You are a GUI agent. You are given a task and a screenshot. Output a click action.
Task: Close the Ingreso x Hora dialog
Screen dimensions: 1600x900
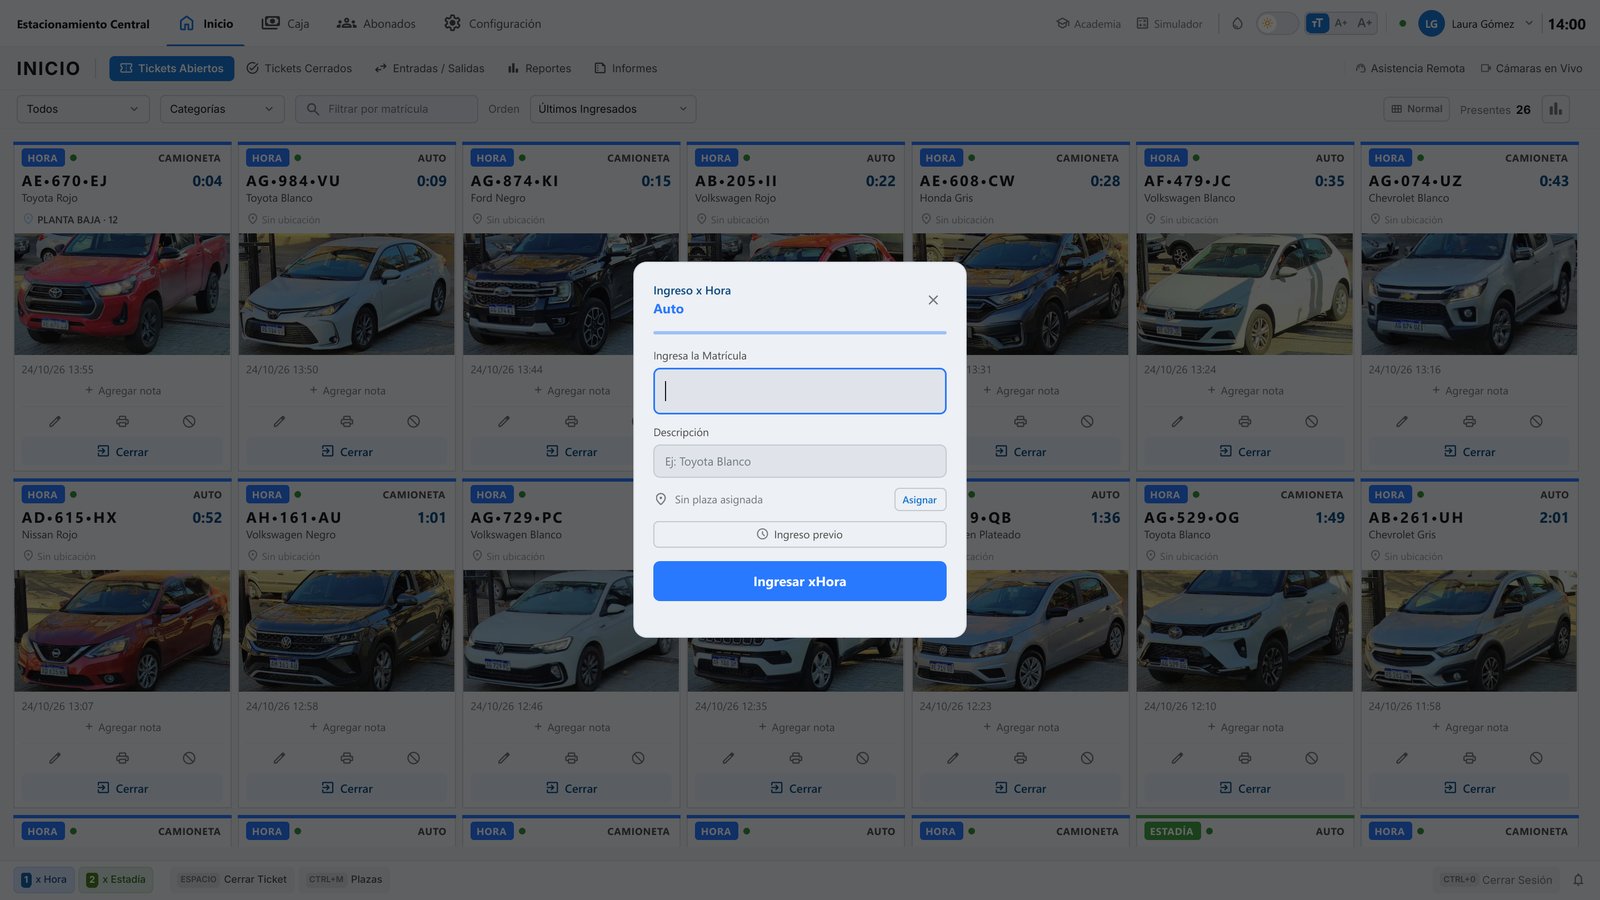(933, 300)
